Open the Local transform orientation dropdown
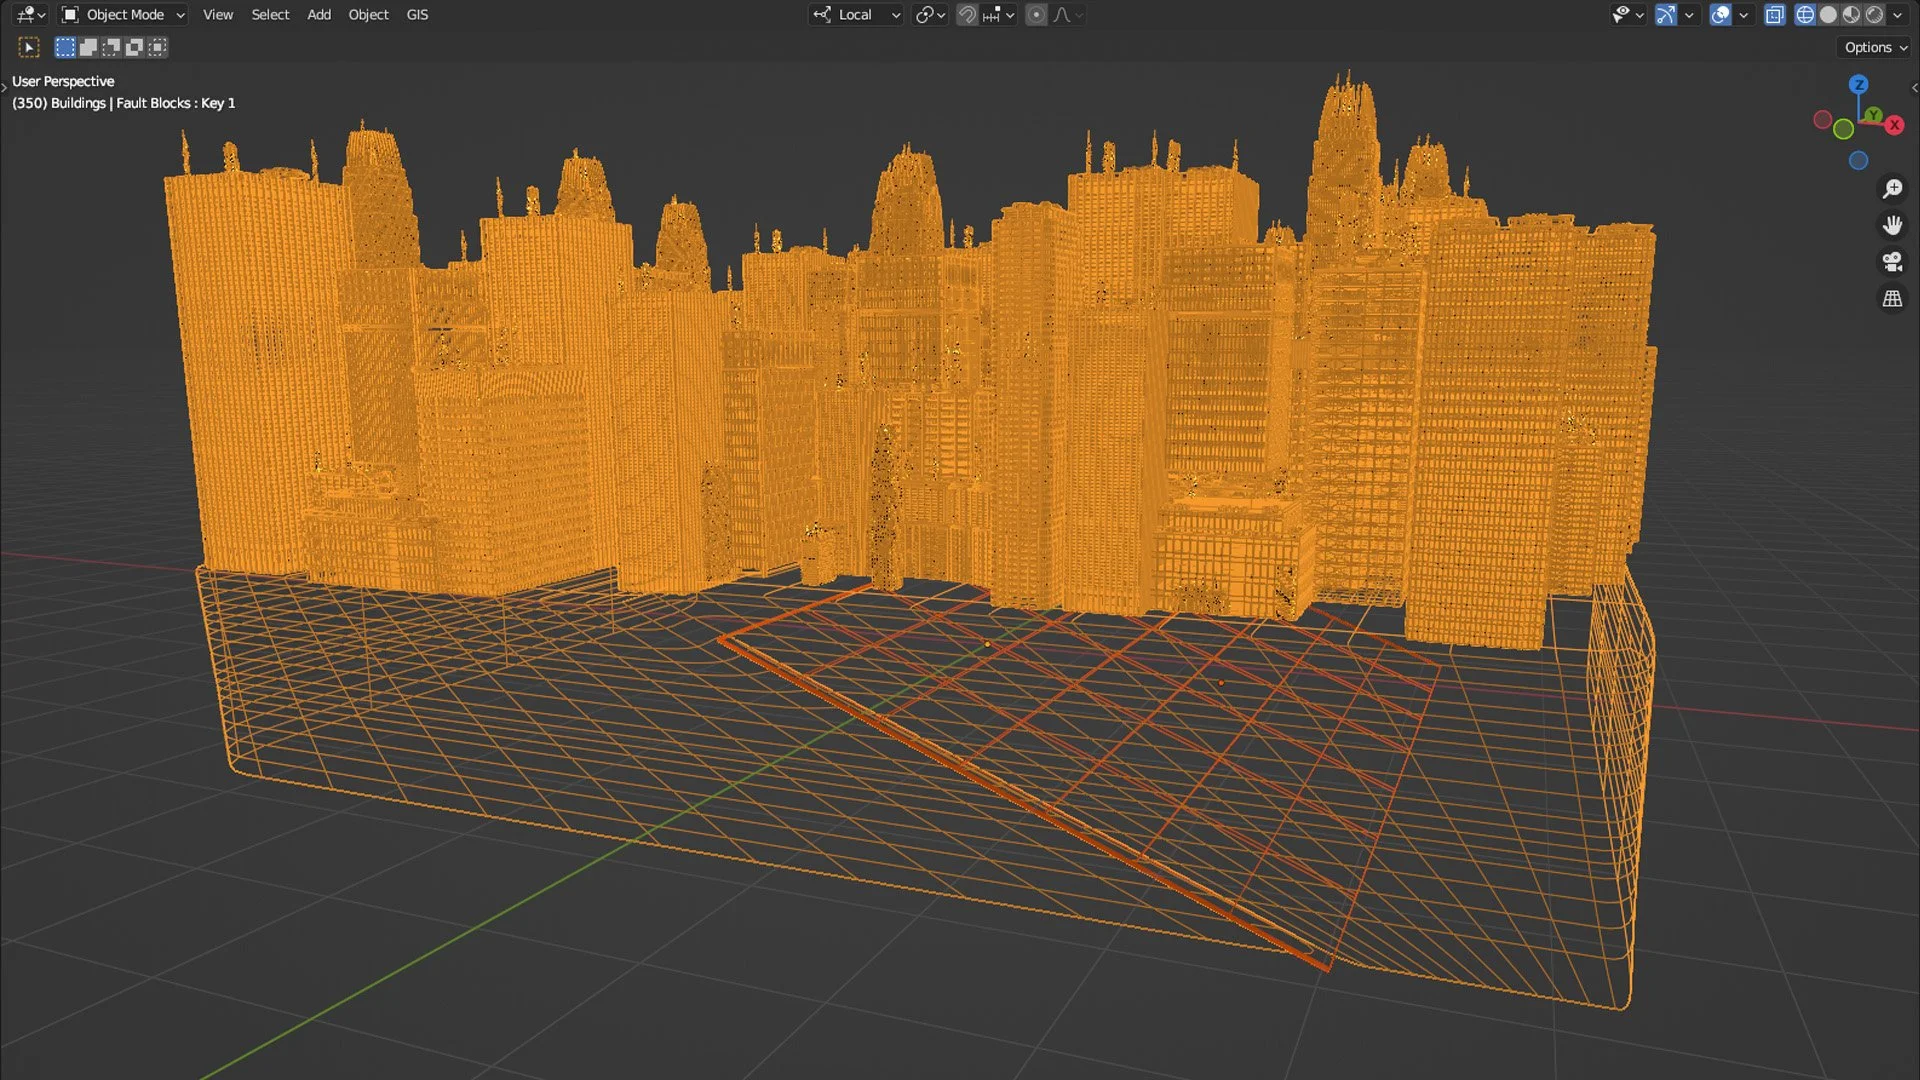Viewport: 1920px width, 1080px height. (x=857, y=15)
